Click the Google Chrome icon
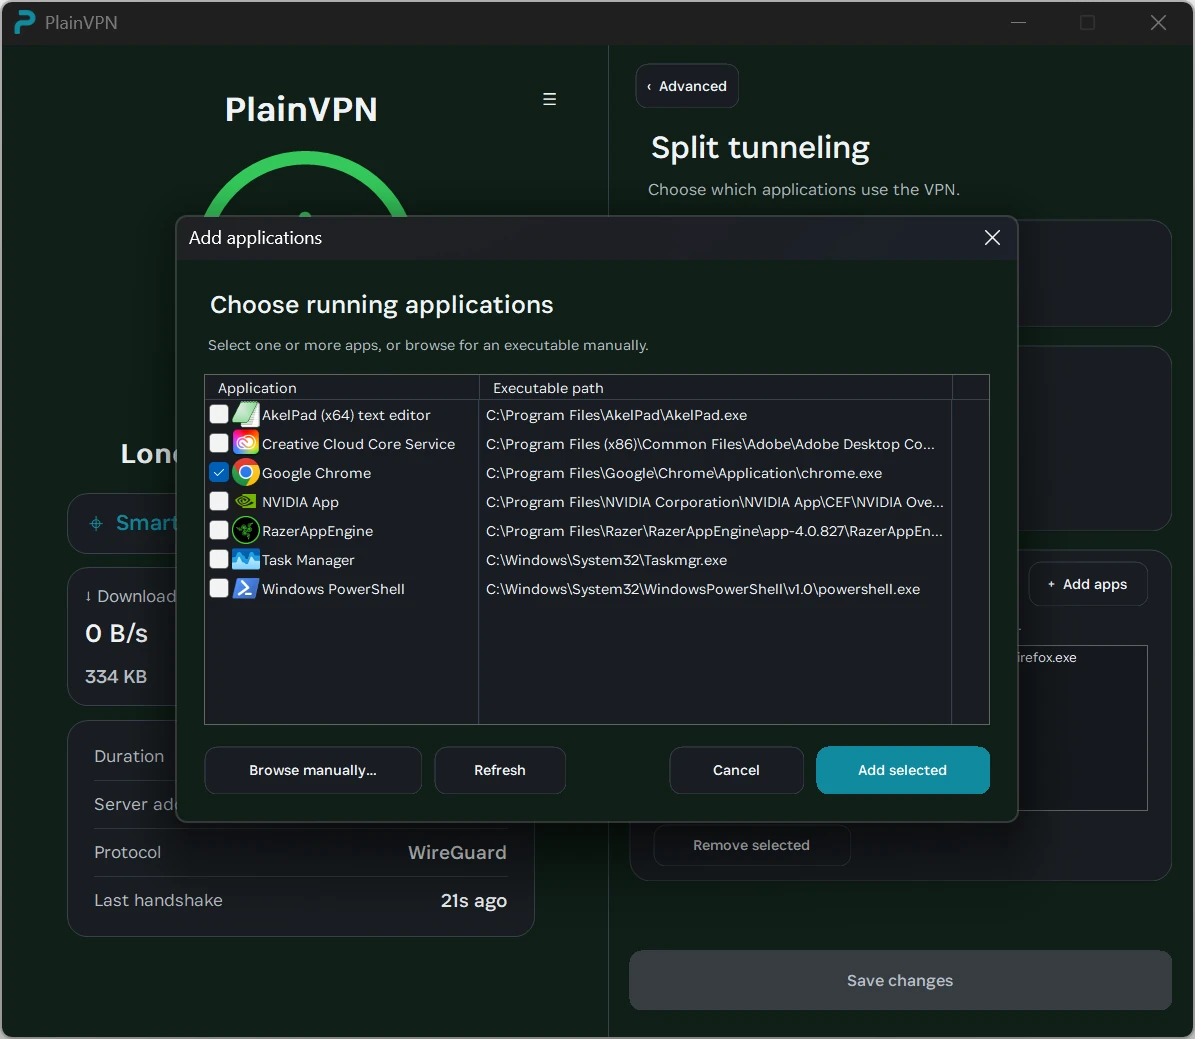Image resolution: width=1195 pixels, height=1039 pixels. click(245, 473)
